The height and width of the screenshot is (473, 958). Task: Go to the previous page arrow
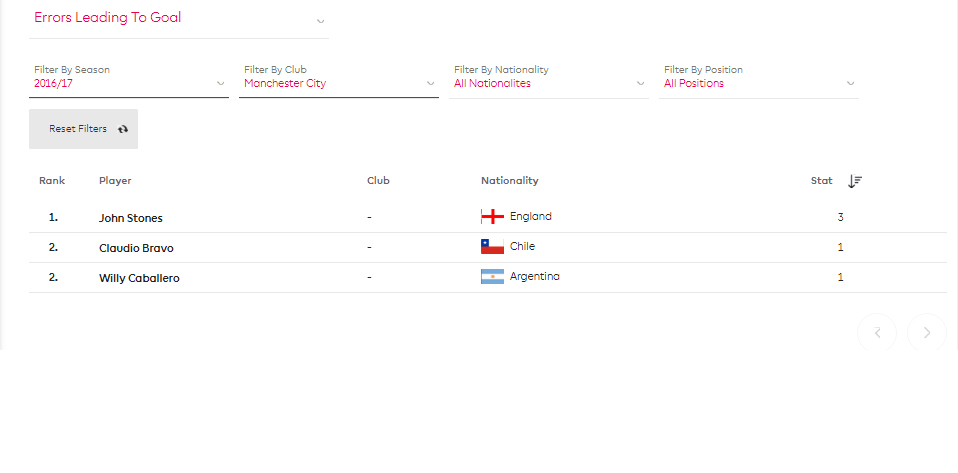pyautogui.click(x=877, y=332)
